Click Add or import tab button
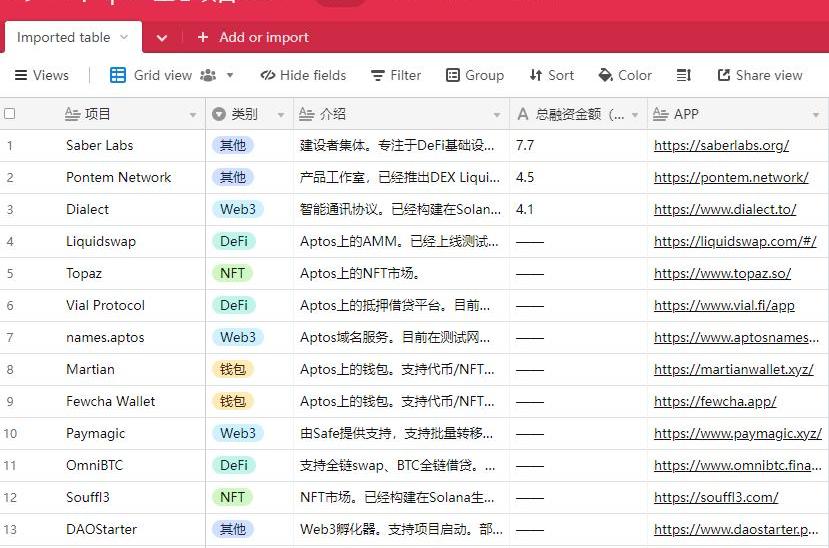The image size is (829, 548). tap(253, 37)
